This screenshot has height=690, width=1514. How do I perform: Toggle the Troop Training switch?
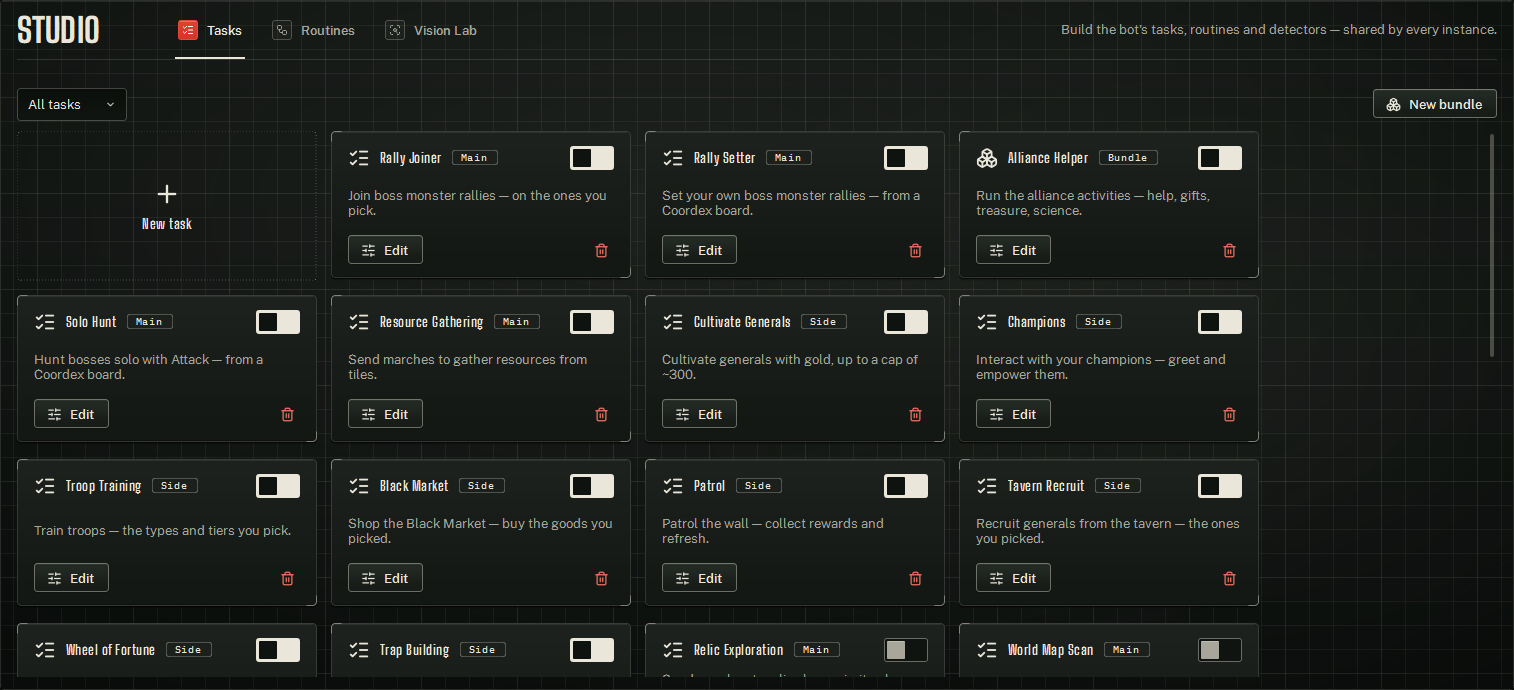point(278,486)
